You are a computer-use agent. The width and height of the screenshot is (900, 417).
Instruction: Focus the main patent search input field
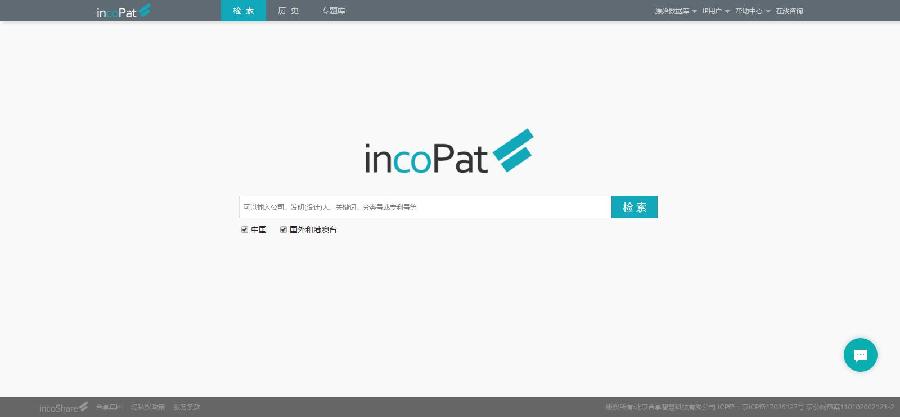pyautogui.click(x=425, y=207)
